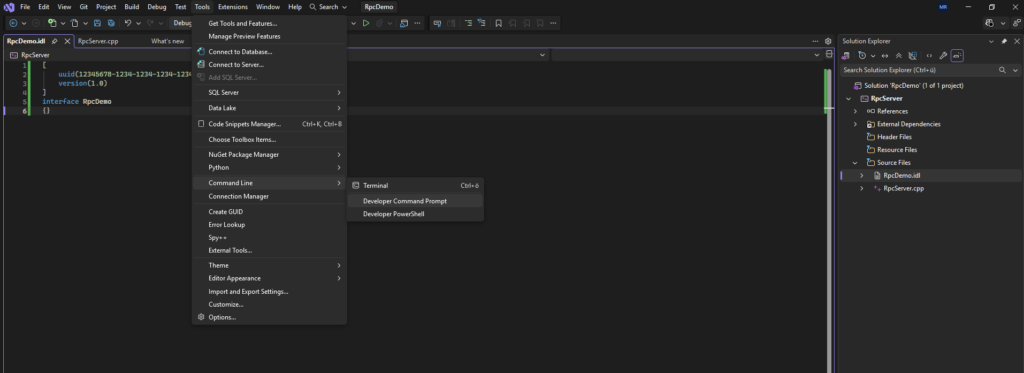Click the navigate backward circle icon
This screenshot has width=1024, height=373.
click(x=13, y=23)
